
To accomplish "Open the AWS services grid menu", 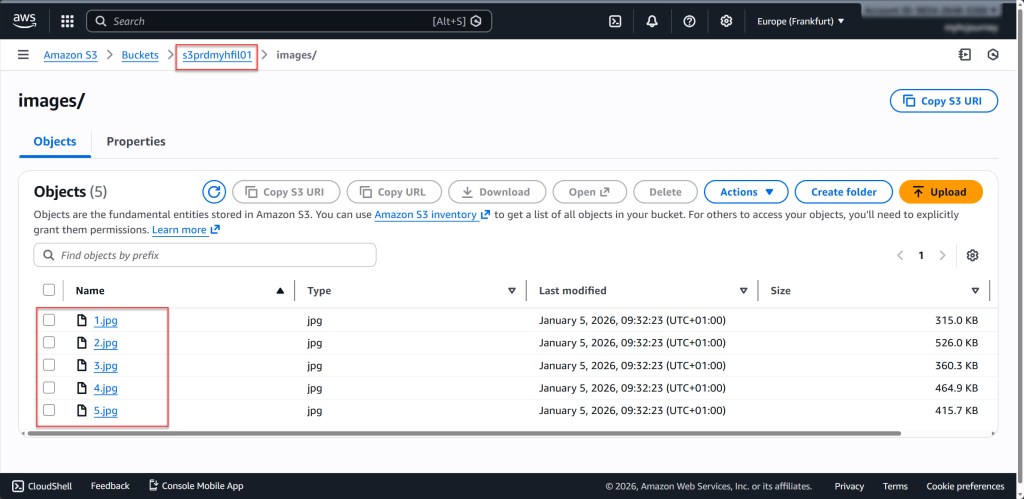I will [x=67, y=21].
